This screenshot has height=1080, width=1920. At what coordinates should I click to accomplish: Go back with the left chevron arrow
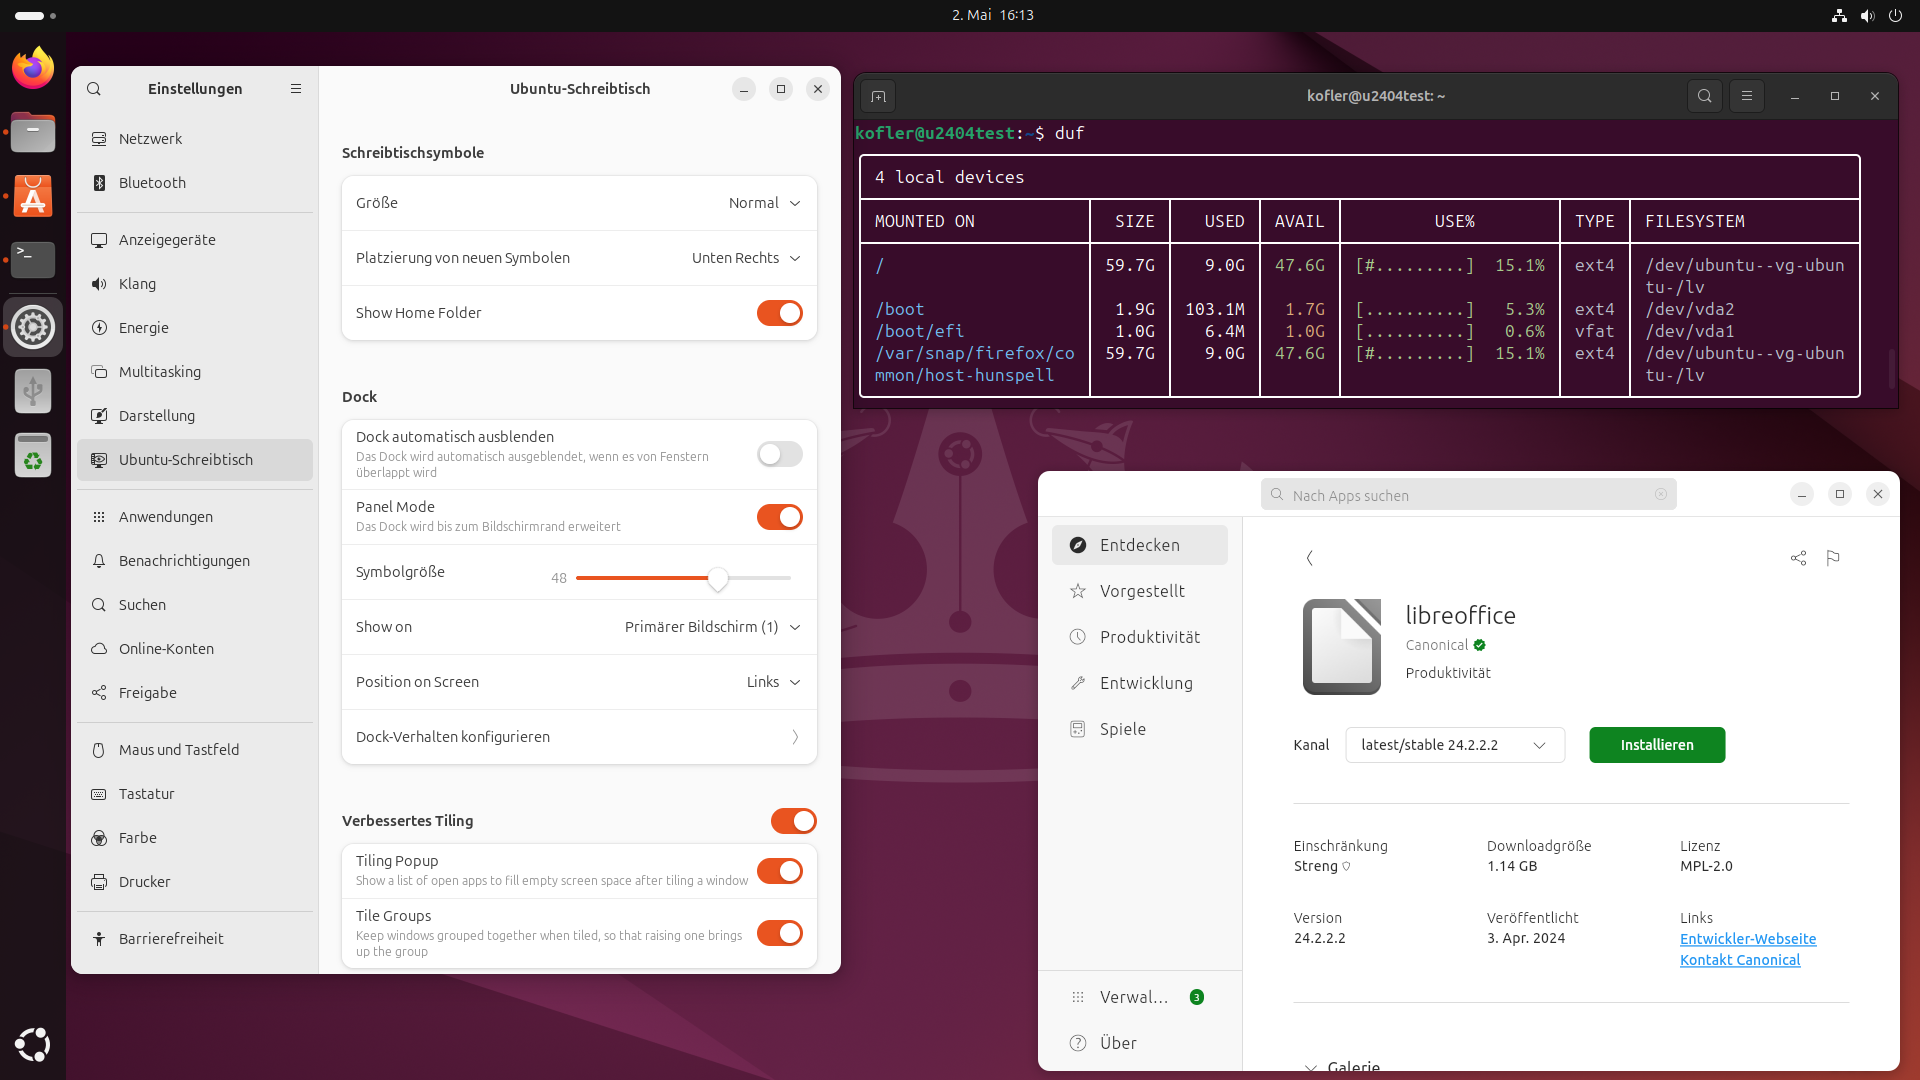1309,558
